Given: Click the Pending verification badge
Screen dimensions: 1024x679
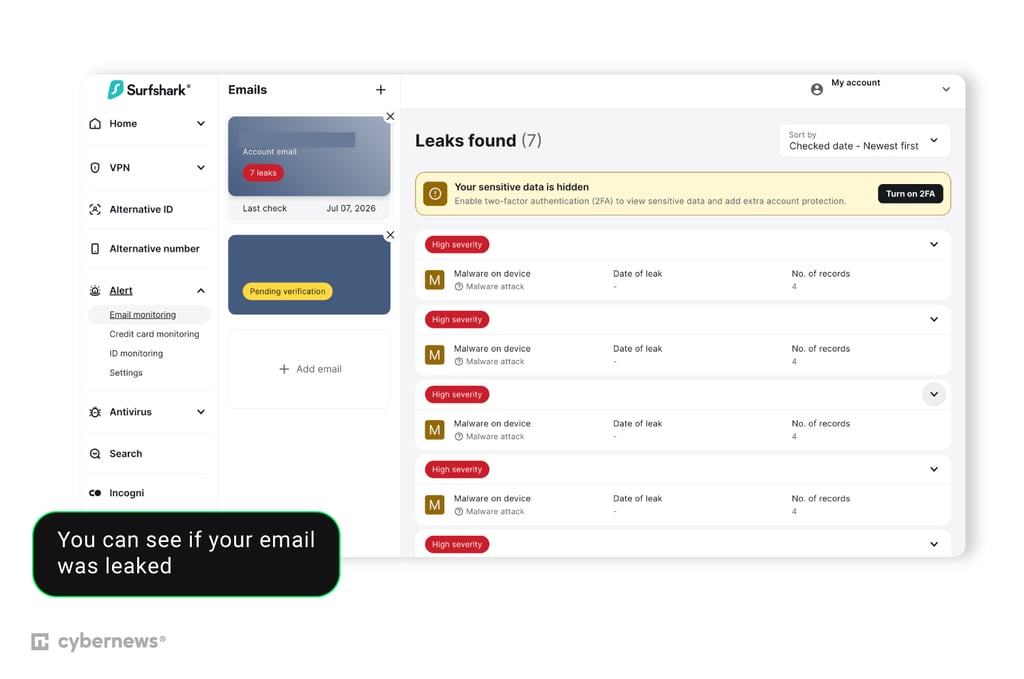Looking at the screenshot, I should 287,291.
